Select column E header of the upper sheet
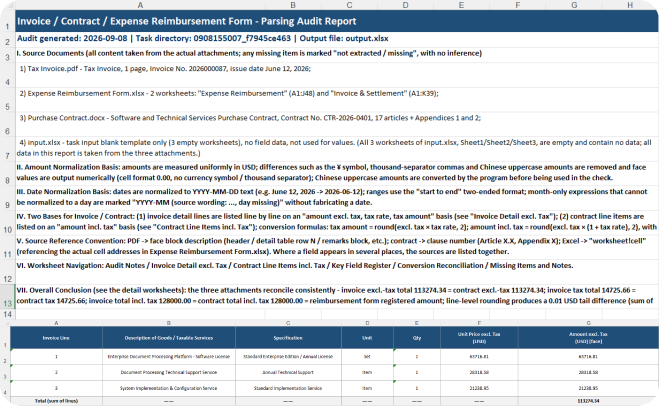Screen dimensions: 659x406 (461, 5)
